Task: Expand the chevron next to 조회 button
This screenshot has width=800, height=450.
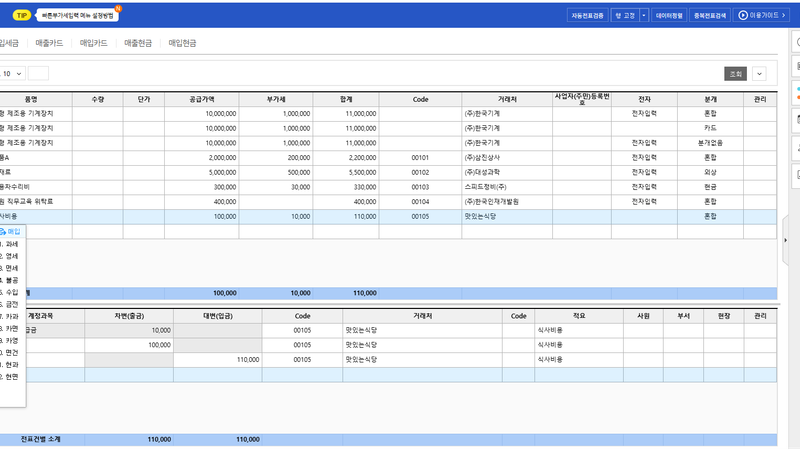Action: tap(759, 74)
